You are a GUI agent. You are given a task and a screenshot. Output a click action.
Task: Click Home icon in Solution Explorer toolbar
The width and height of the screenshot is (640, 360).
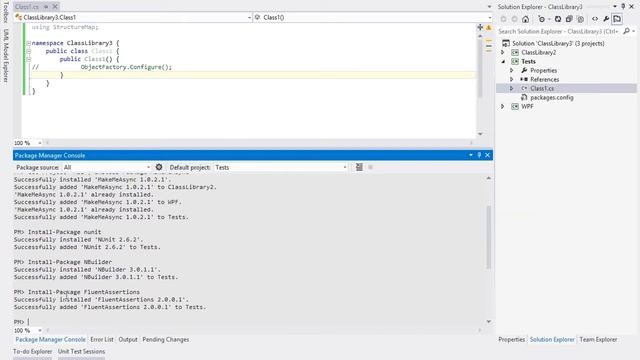tap(525, 19)
